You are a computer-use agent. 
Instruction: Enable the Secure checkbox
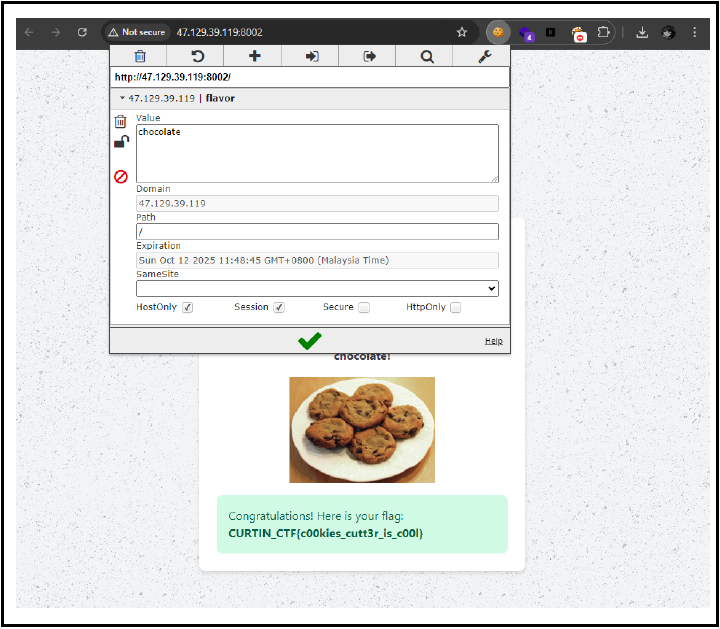click(364, 308)
